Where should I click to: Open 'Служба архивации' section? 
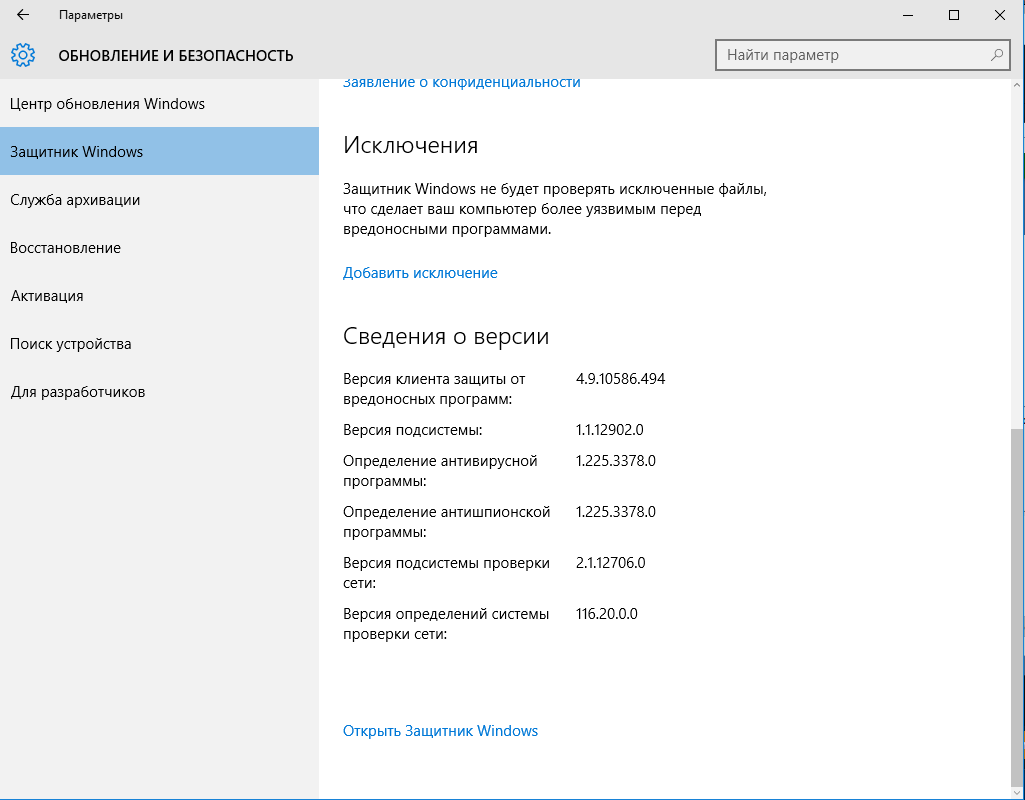coord(160,199)
